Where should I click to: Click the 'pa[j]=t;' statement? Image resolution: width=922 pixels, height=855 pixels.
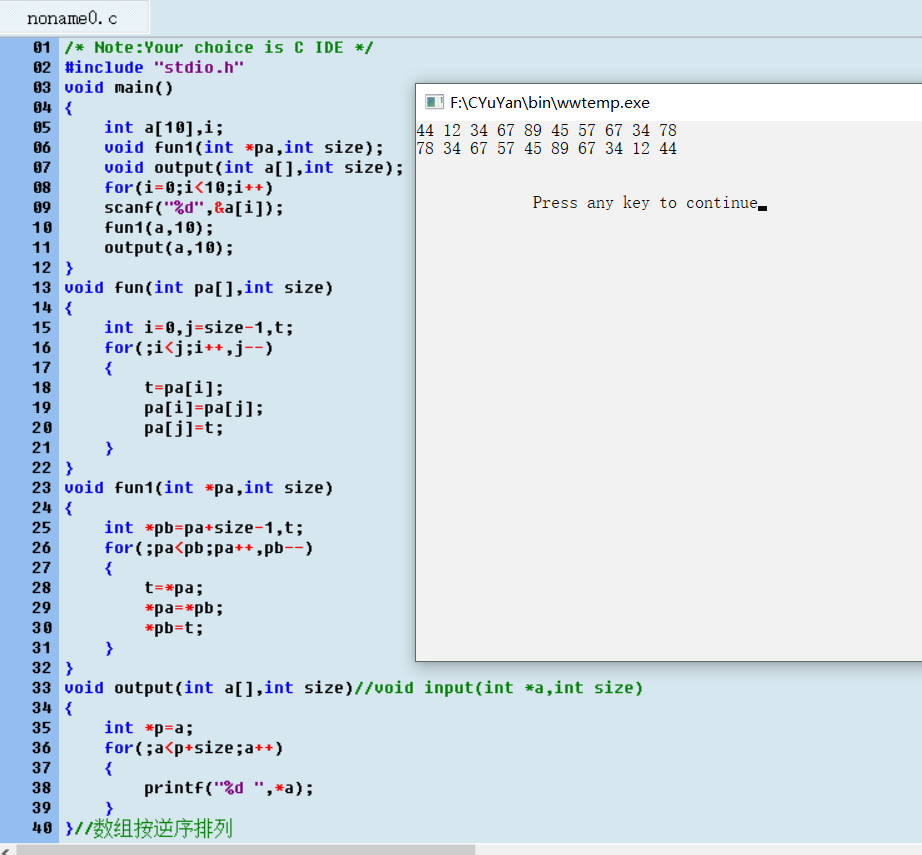(x=184, y=428)
